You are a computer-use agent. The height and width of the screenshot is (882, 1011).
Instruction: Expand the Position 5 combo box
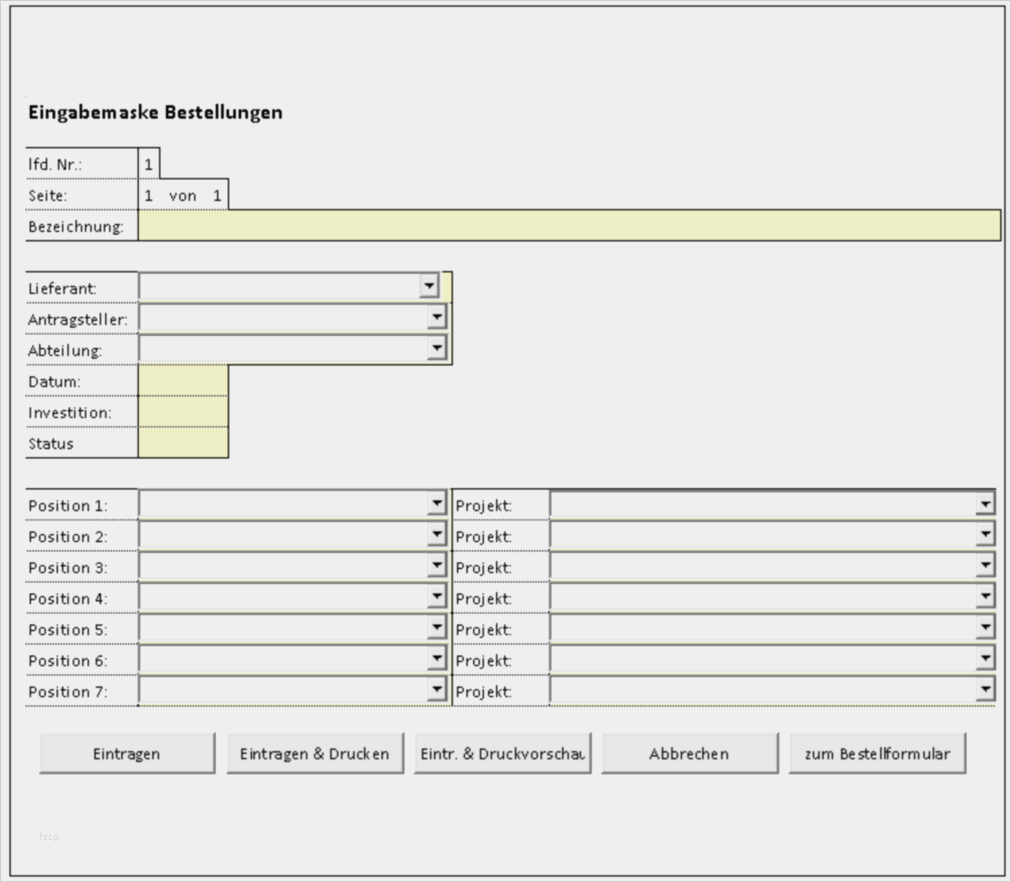coord(437,627)
